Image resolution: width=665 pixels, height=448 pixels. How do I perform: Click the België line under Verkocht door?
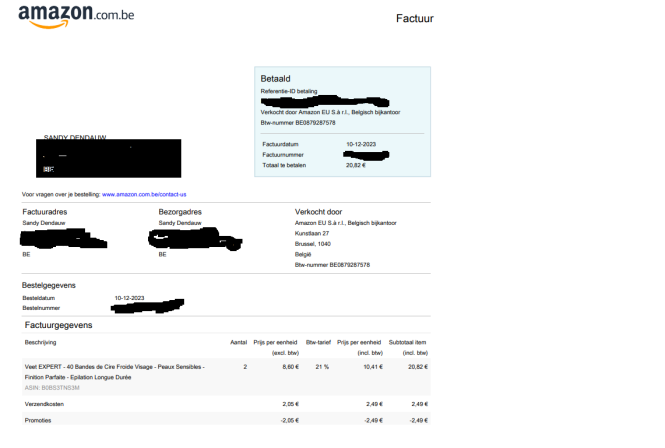point(303,255)
